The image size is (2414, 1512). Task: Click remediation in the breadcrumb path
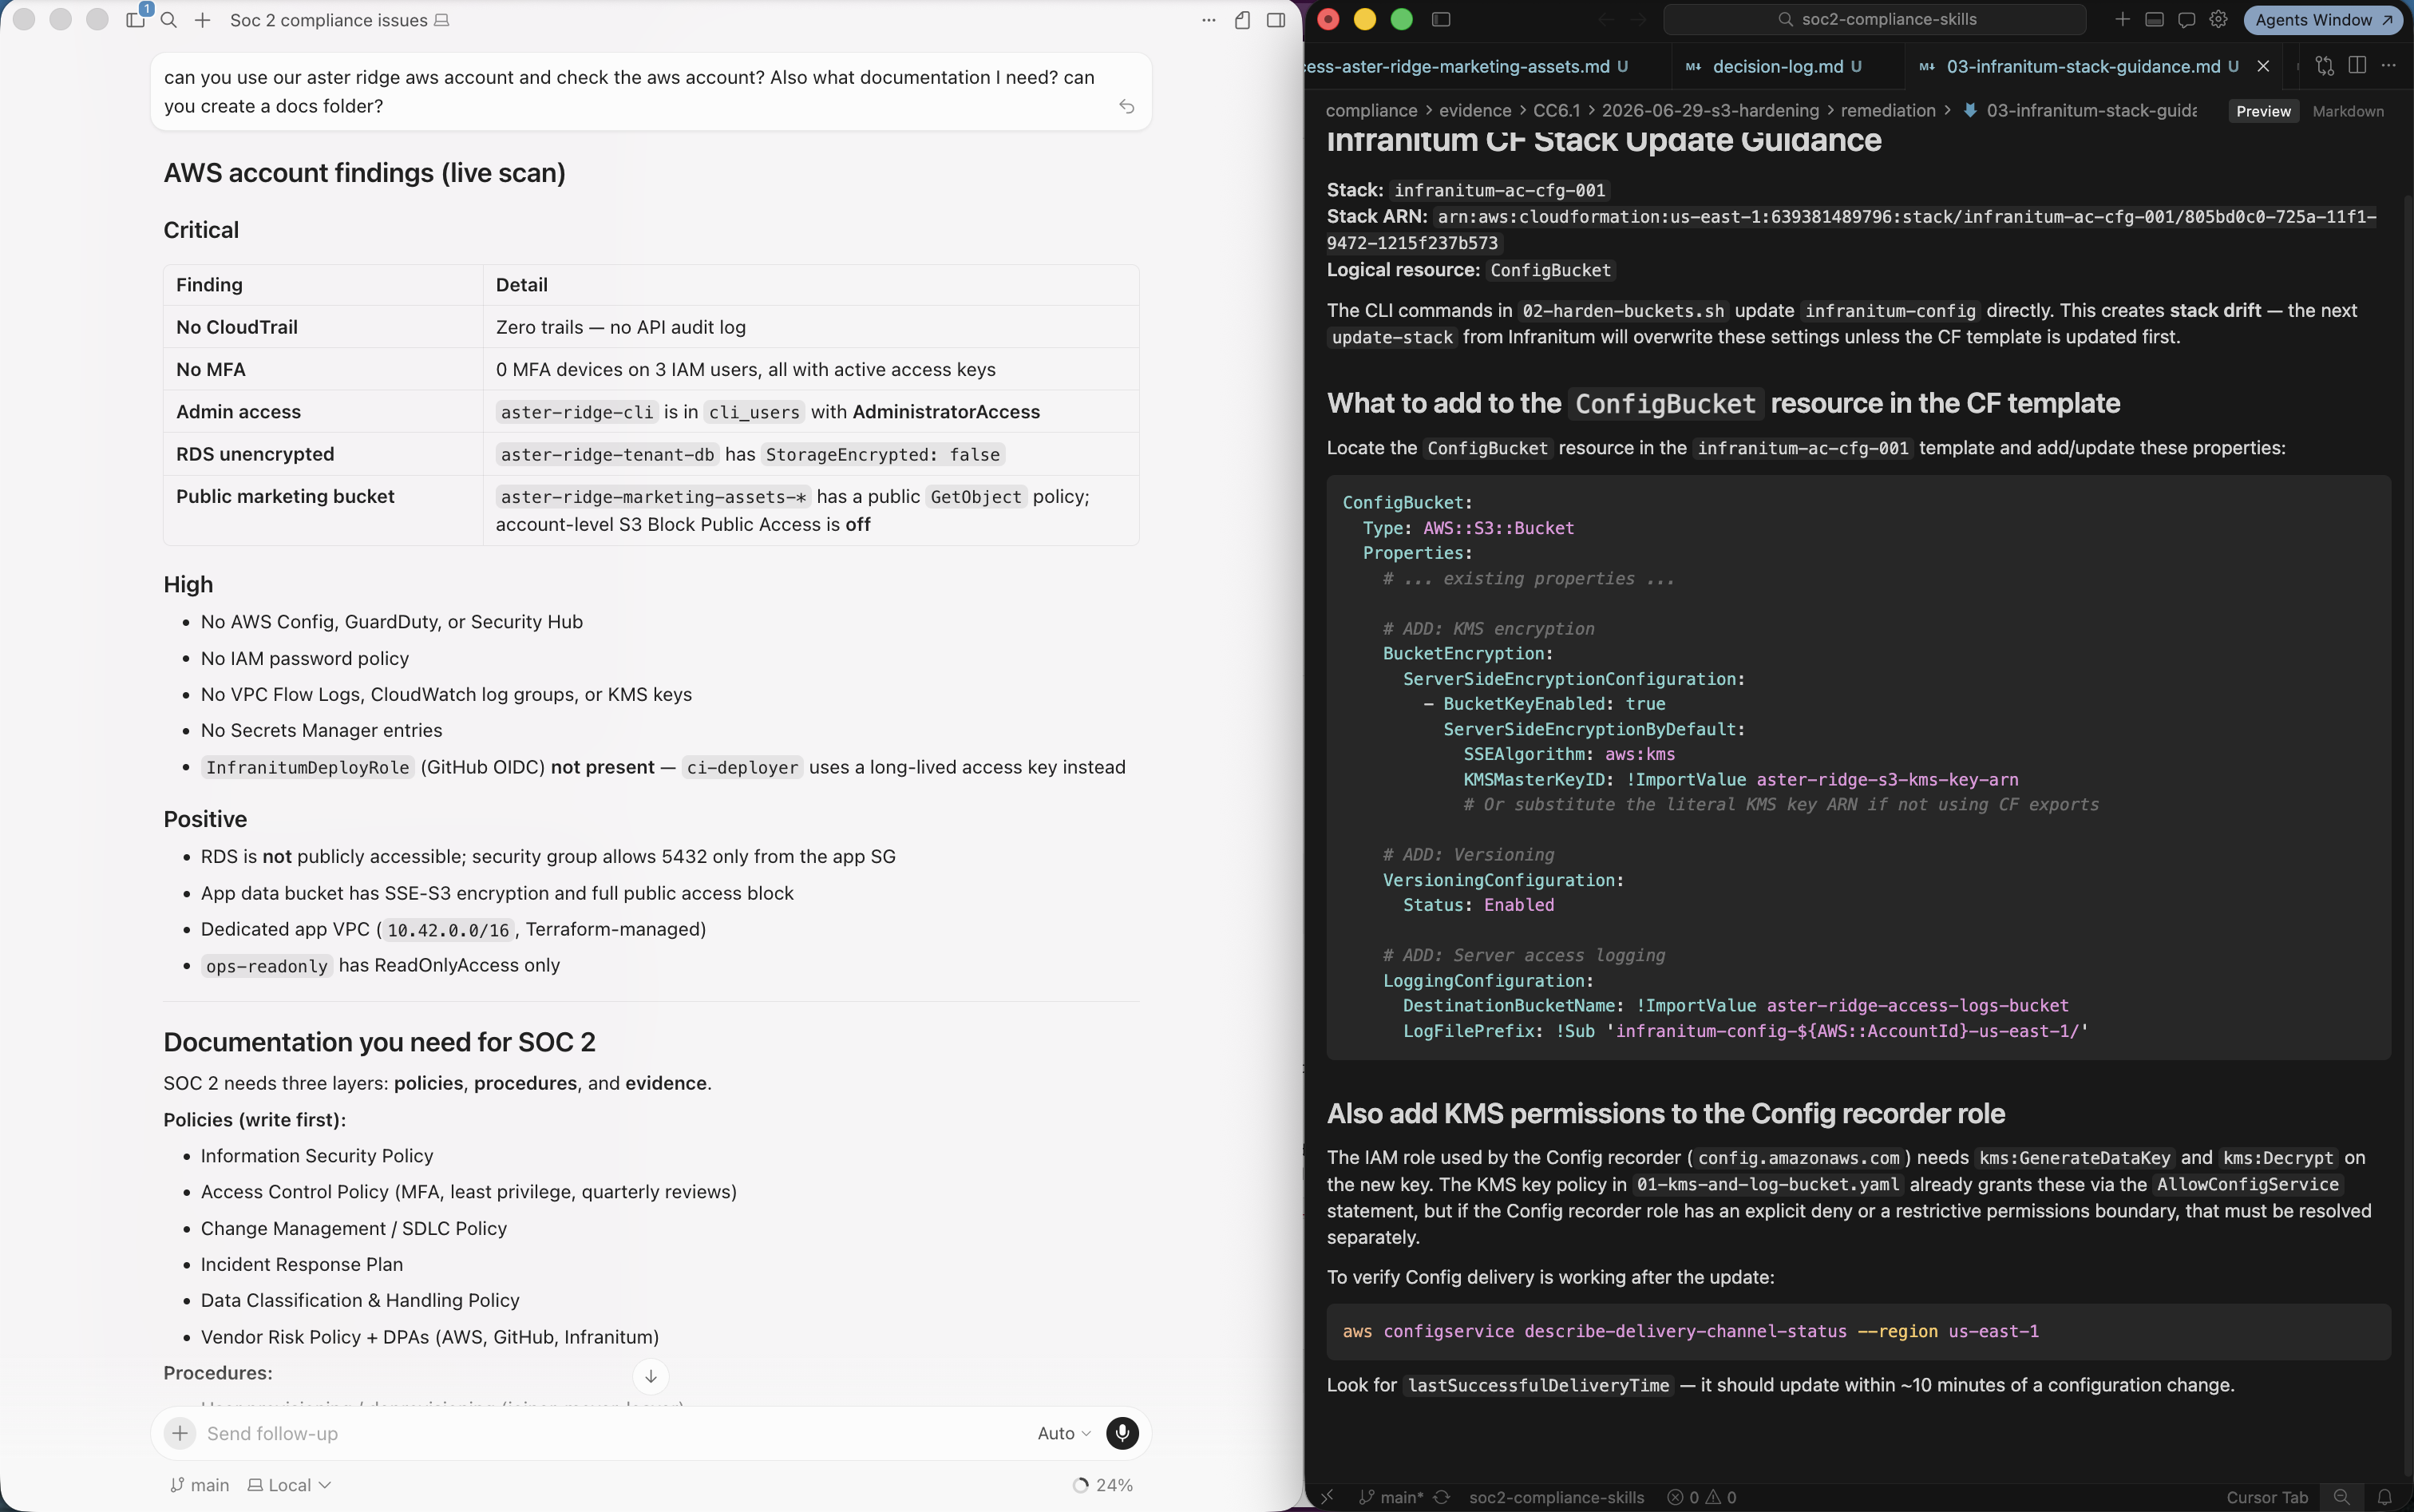(1888, 110)
